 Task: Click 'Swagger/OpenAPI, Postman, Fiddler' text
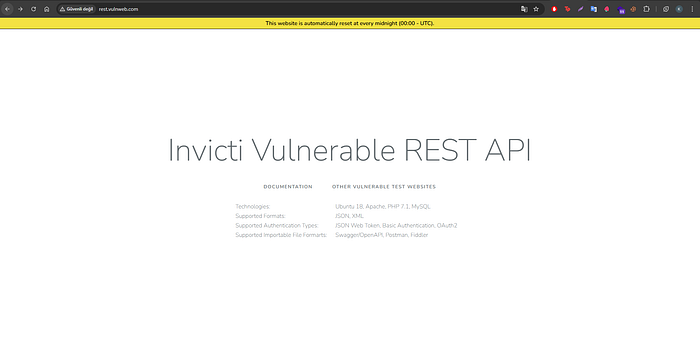[x=382, y=235]
